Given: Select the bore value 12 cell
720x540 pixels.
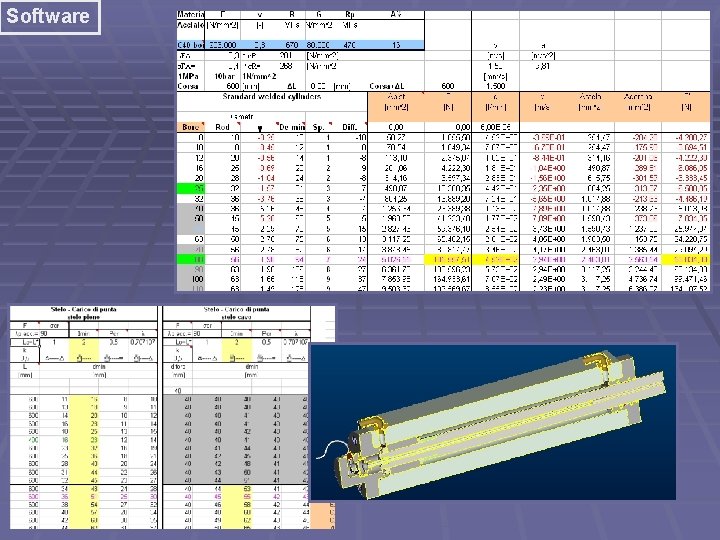Looking at the screenshot, I should (191, 158).
